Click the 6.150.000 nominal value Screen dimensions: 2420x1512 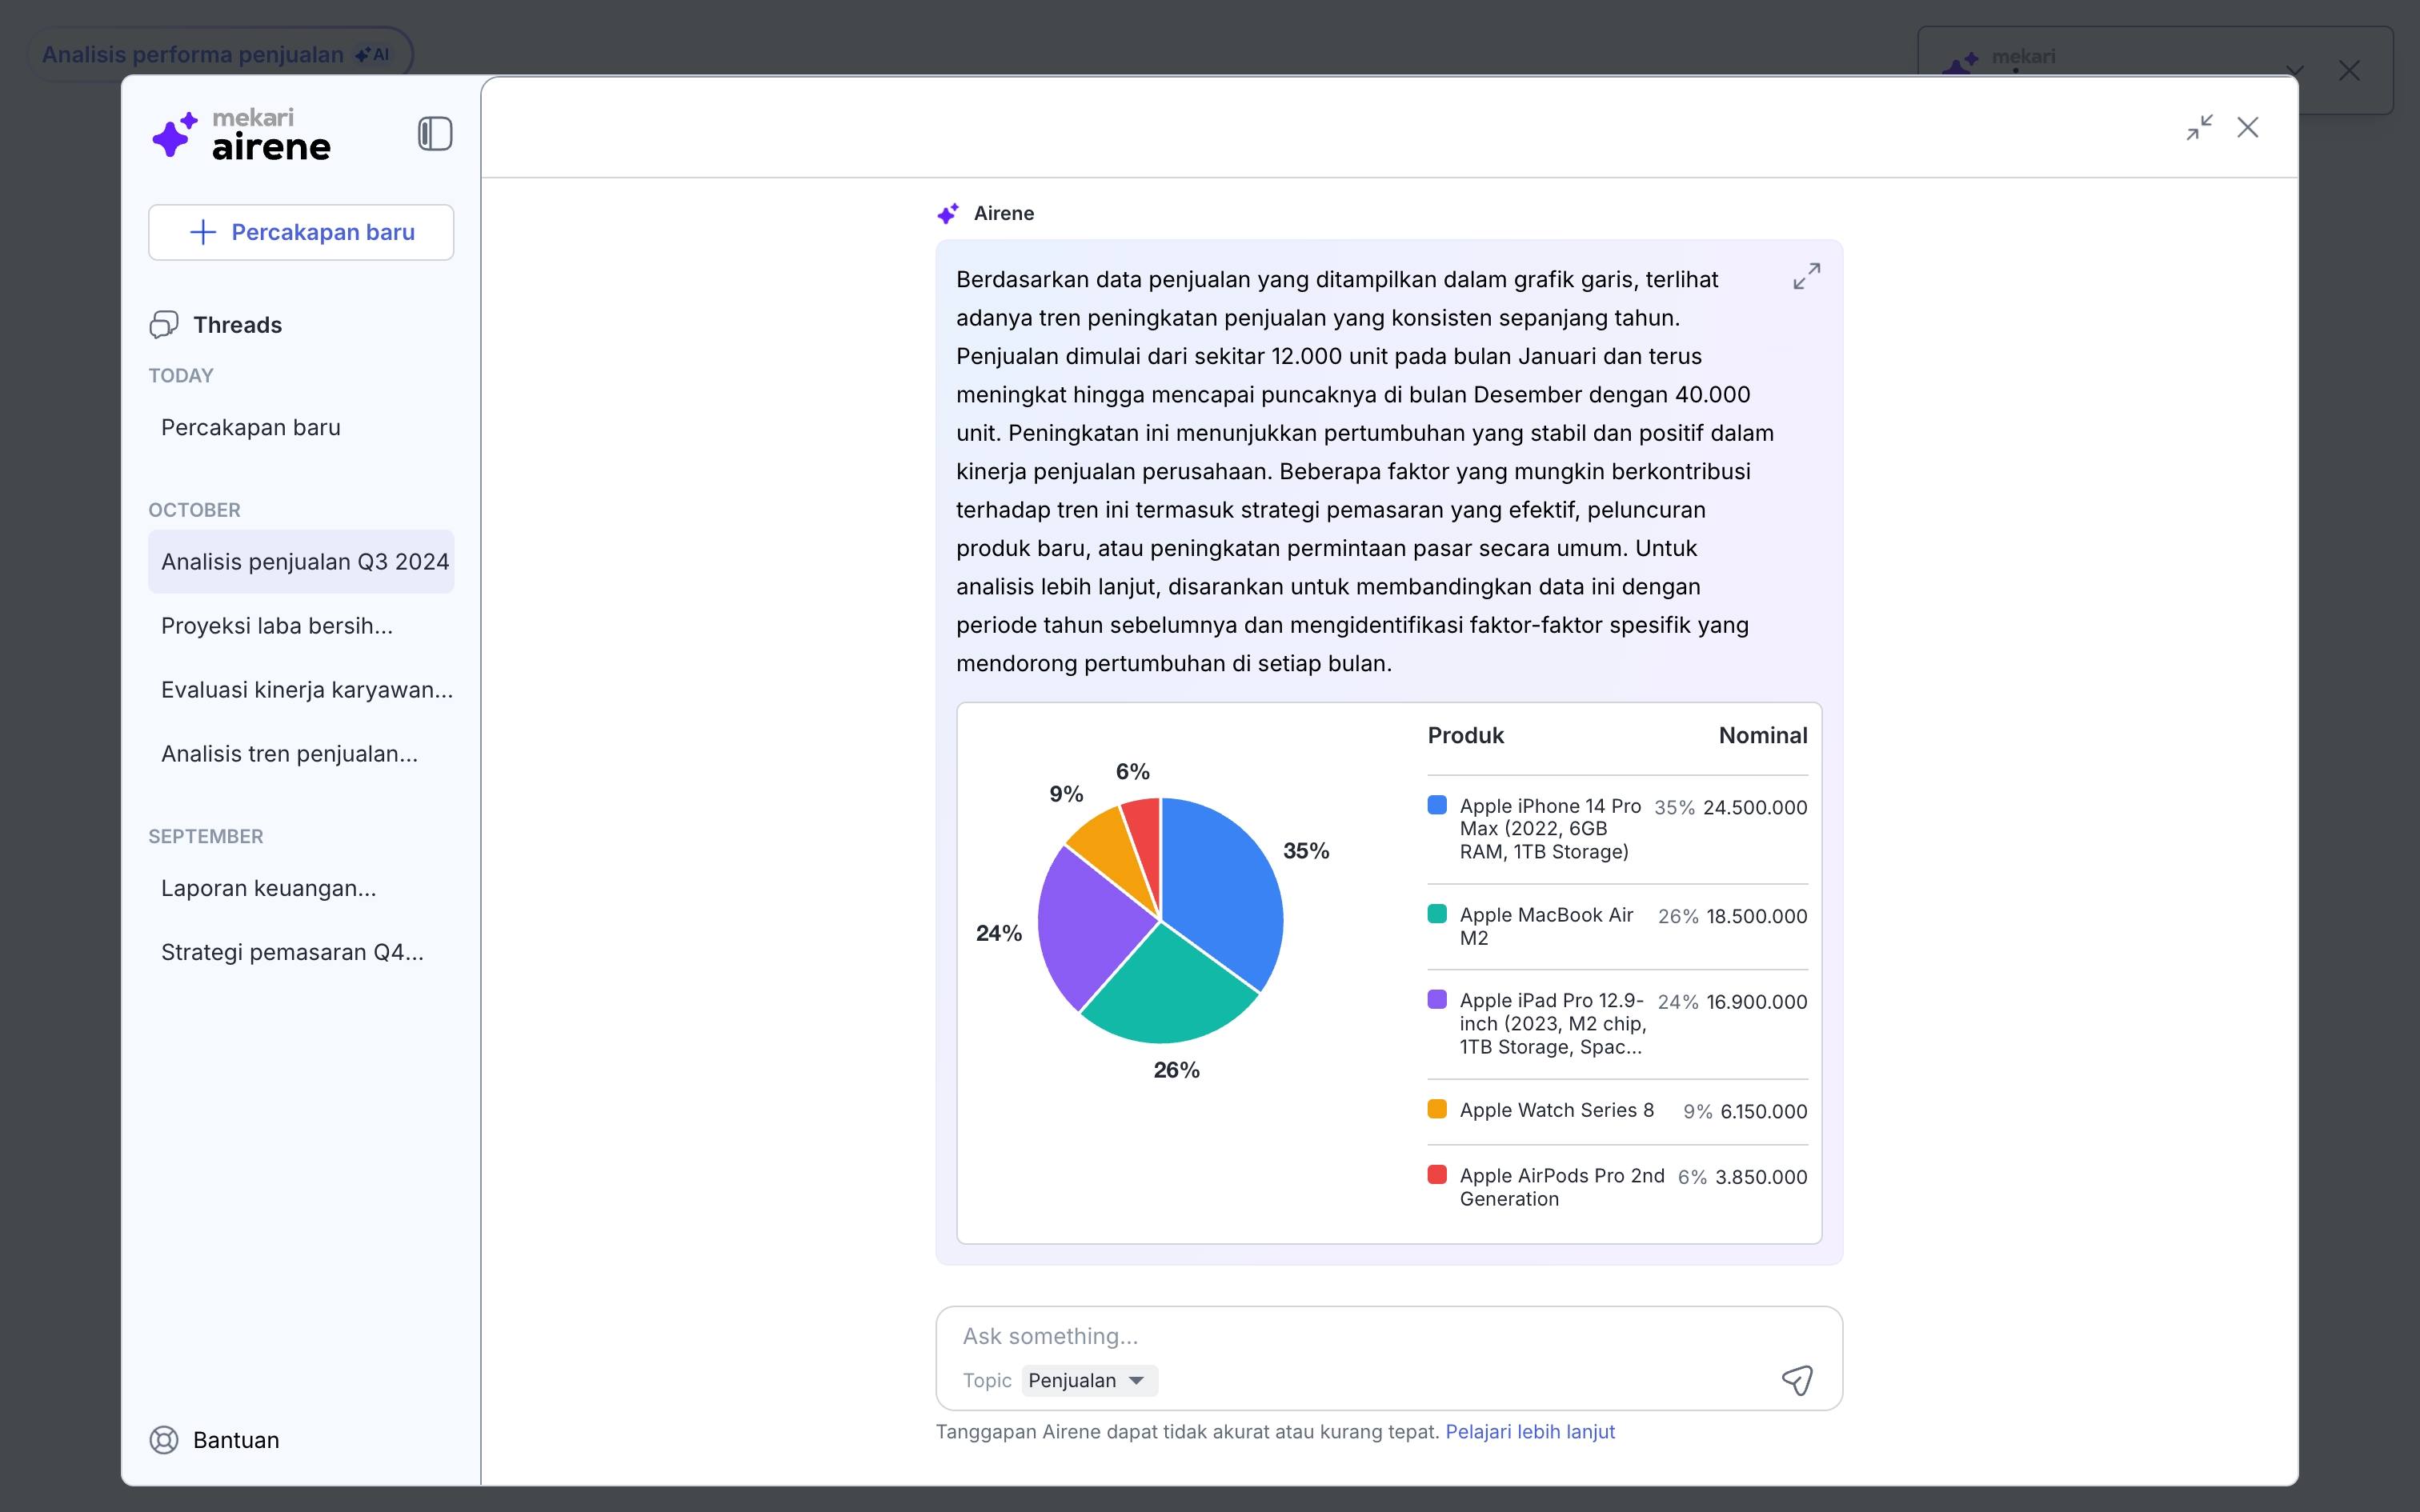[1763, 1111]
